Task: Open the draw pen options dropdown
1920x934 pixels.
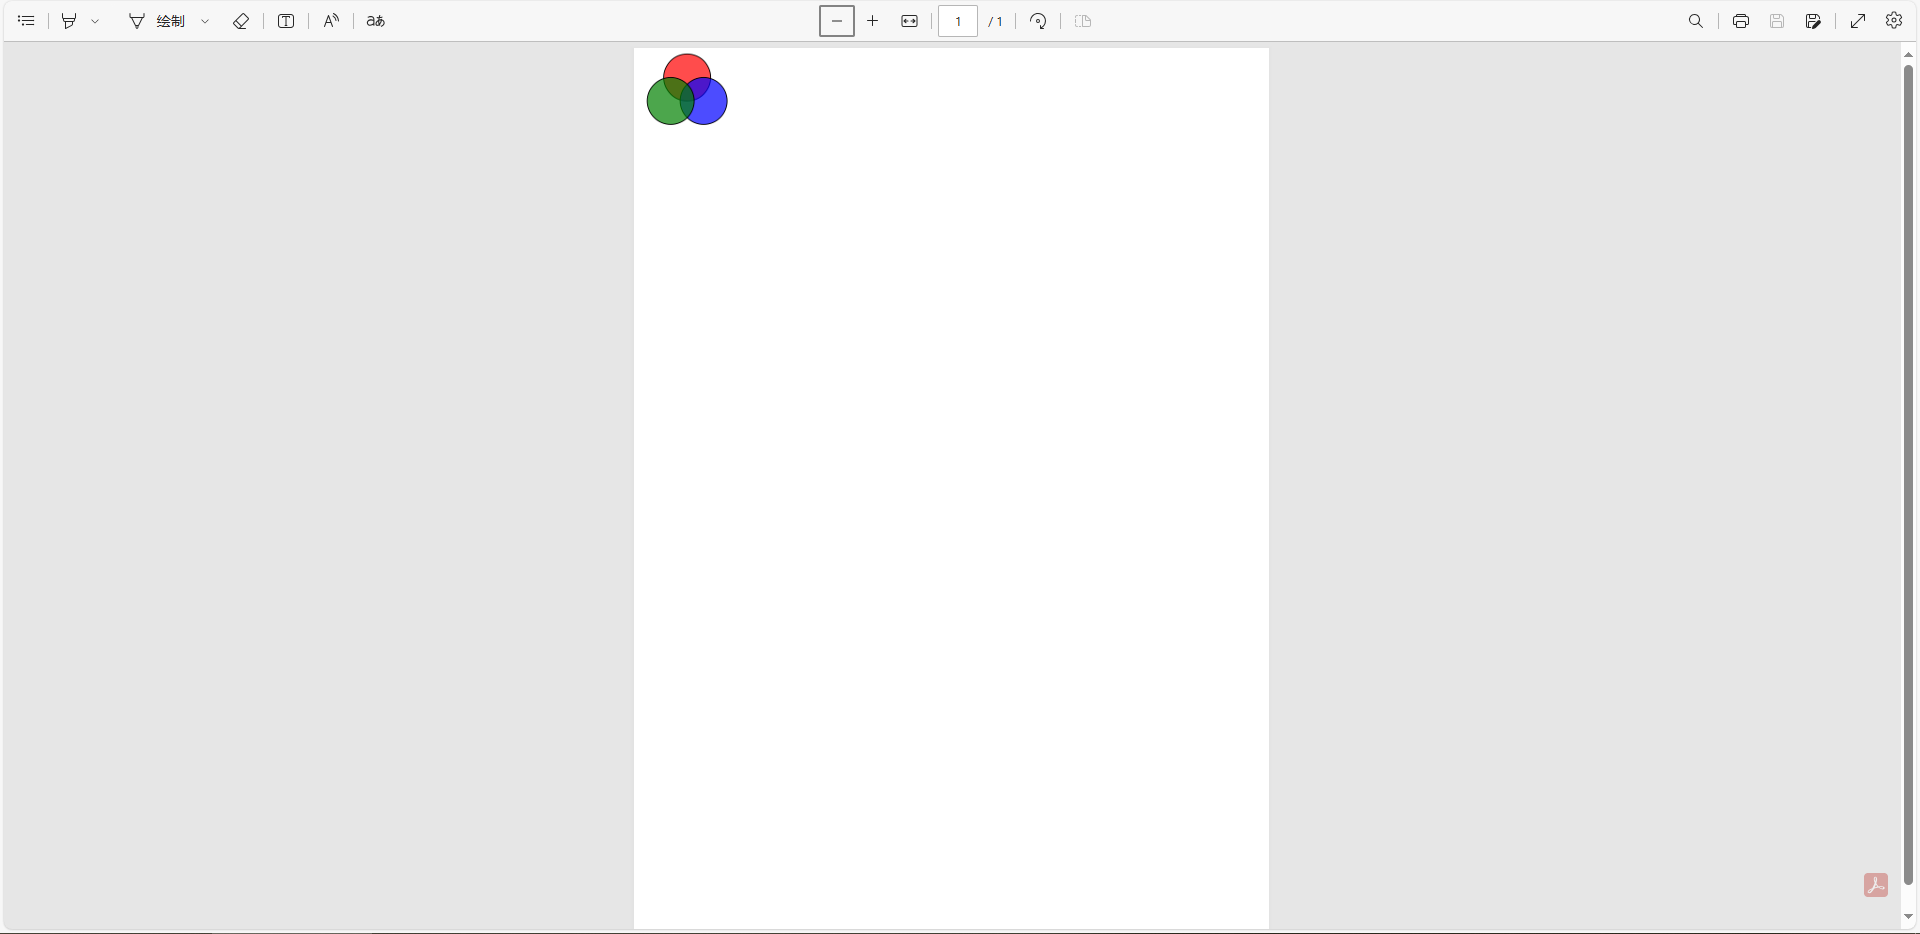Action: 205,21
